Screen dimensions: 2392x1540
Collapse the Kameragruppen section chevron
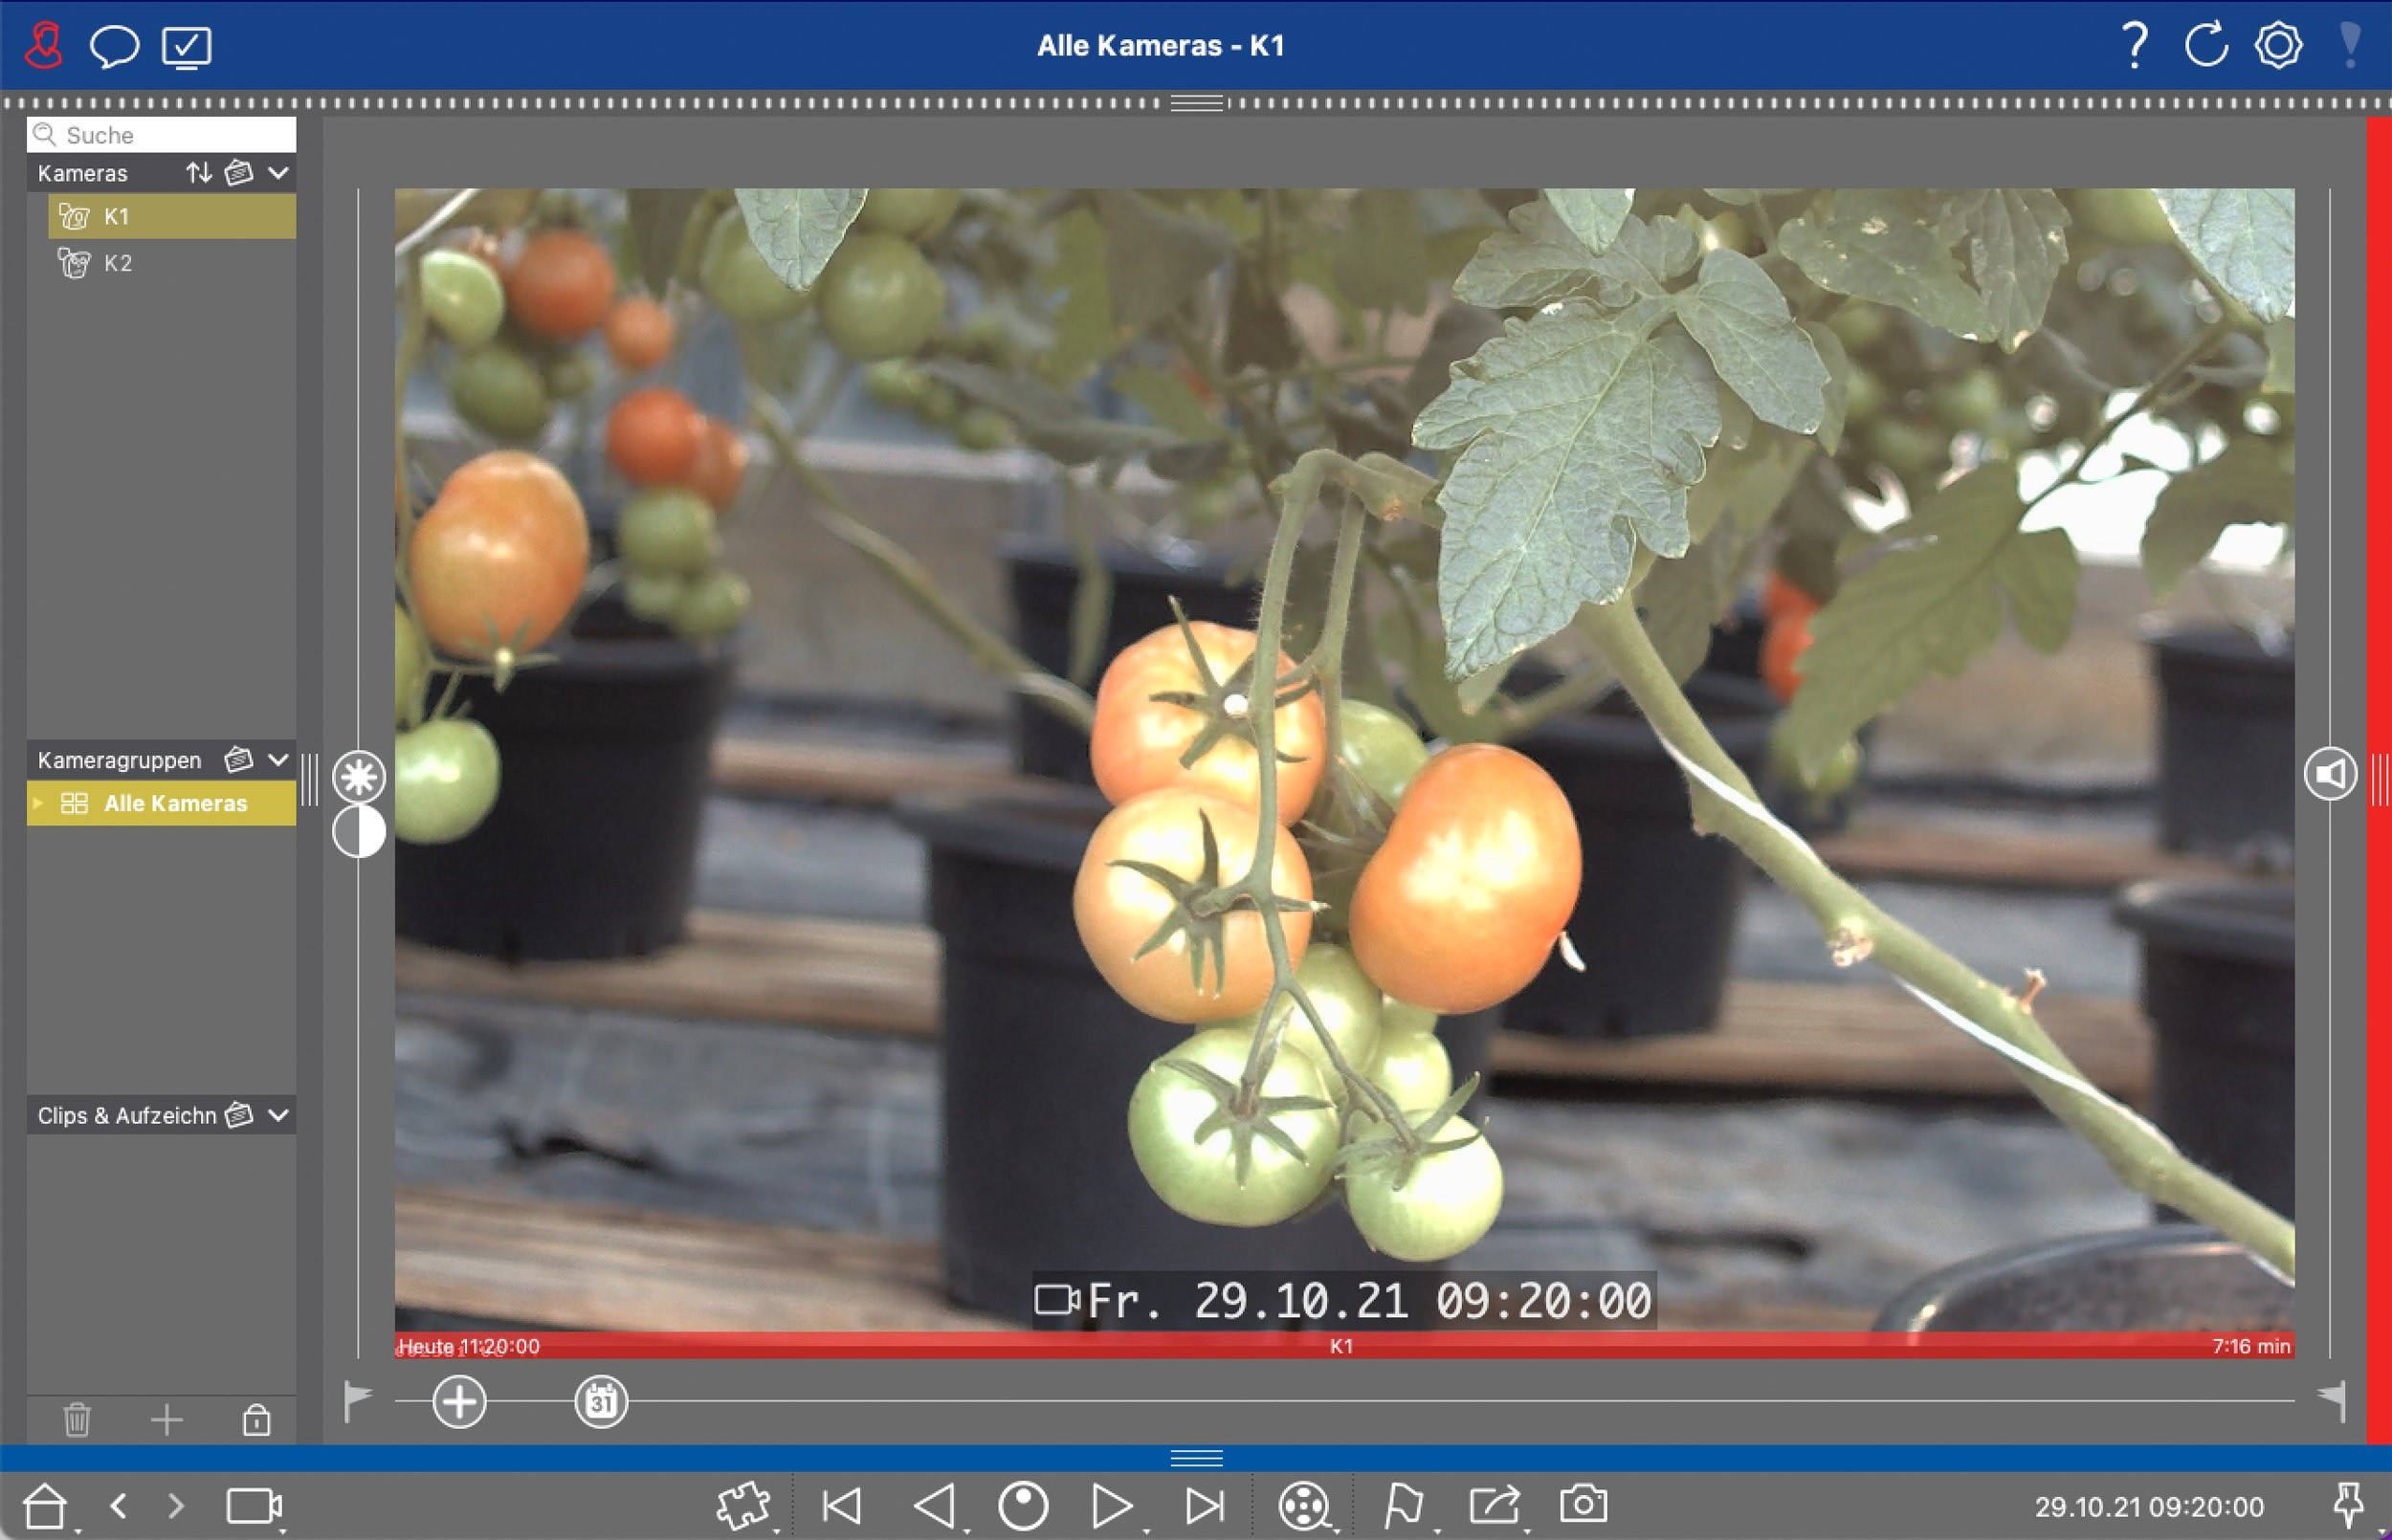click(x=280, y=759)
